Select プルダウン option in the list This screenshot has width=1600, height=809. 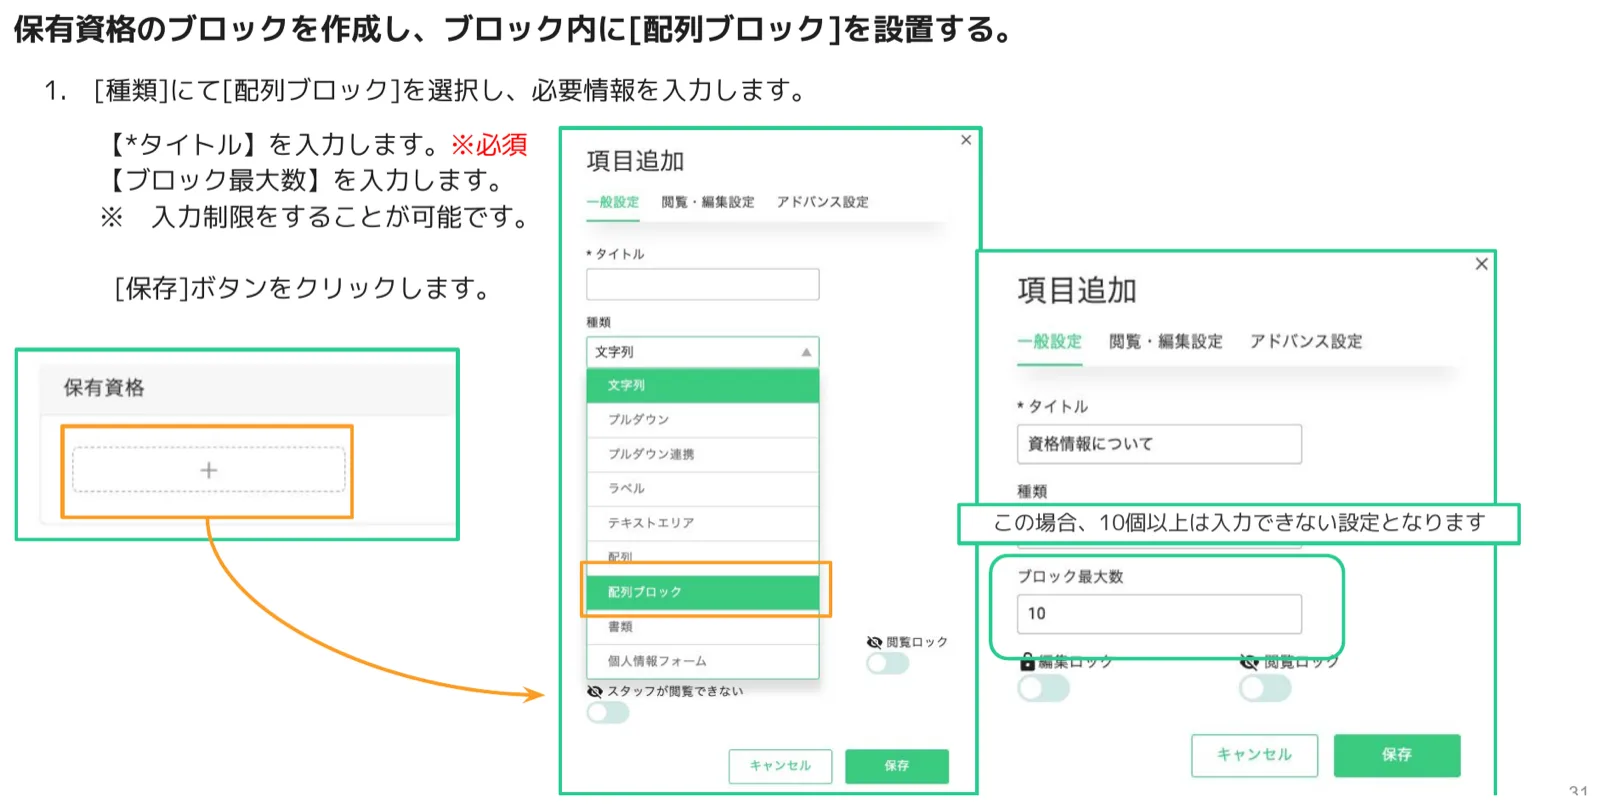[x=703, y=420]
